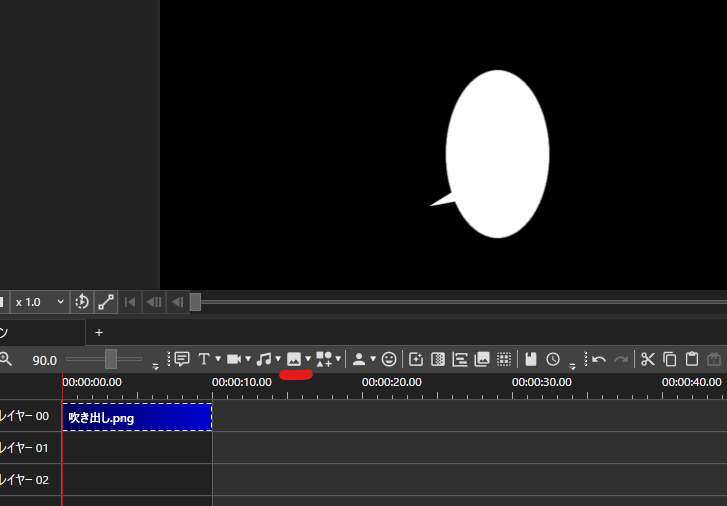727x506 pixels.
Task: Add a video item with camera icon
Action: [234, 359]
